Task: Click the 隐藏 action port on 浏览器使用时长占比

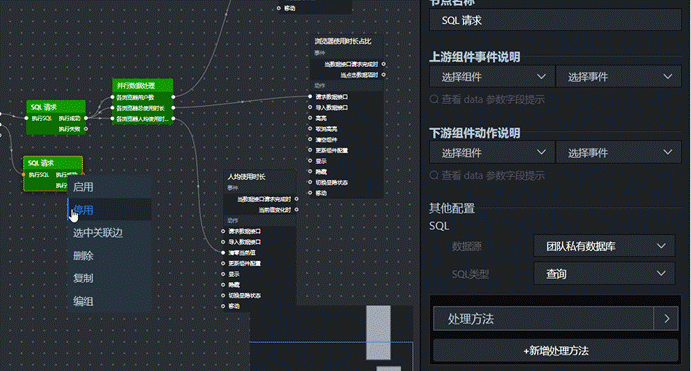Action: [x=310, y=171]
